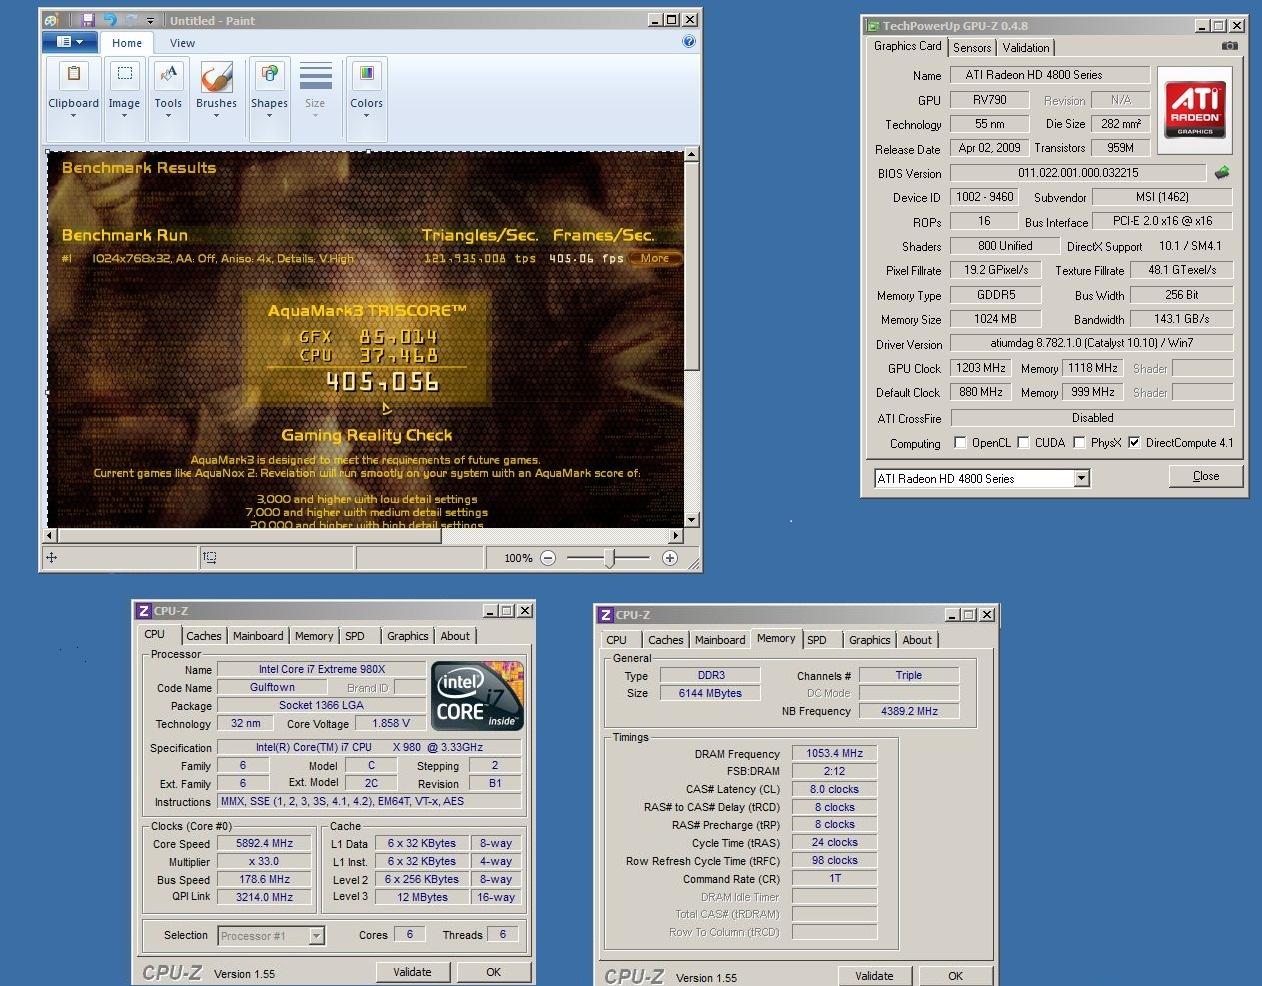Expand the Colors group dropdown arrow
Image resolution: width=1262 pixels, height=986 pixels.
366,116
